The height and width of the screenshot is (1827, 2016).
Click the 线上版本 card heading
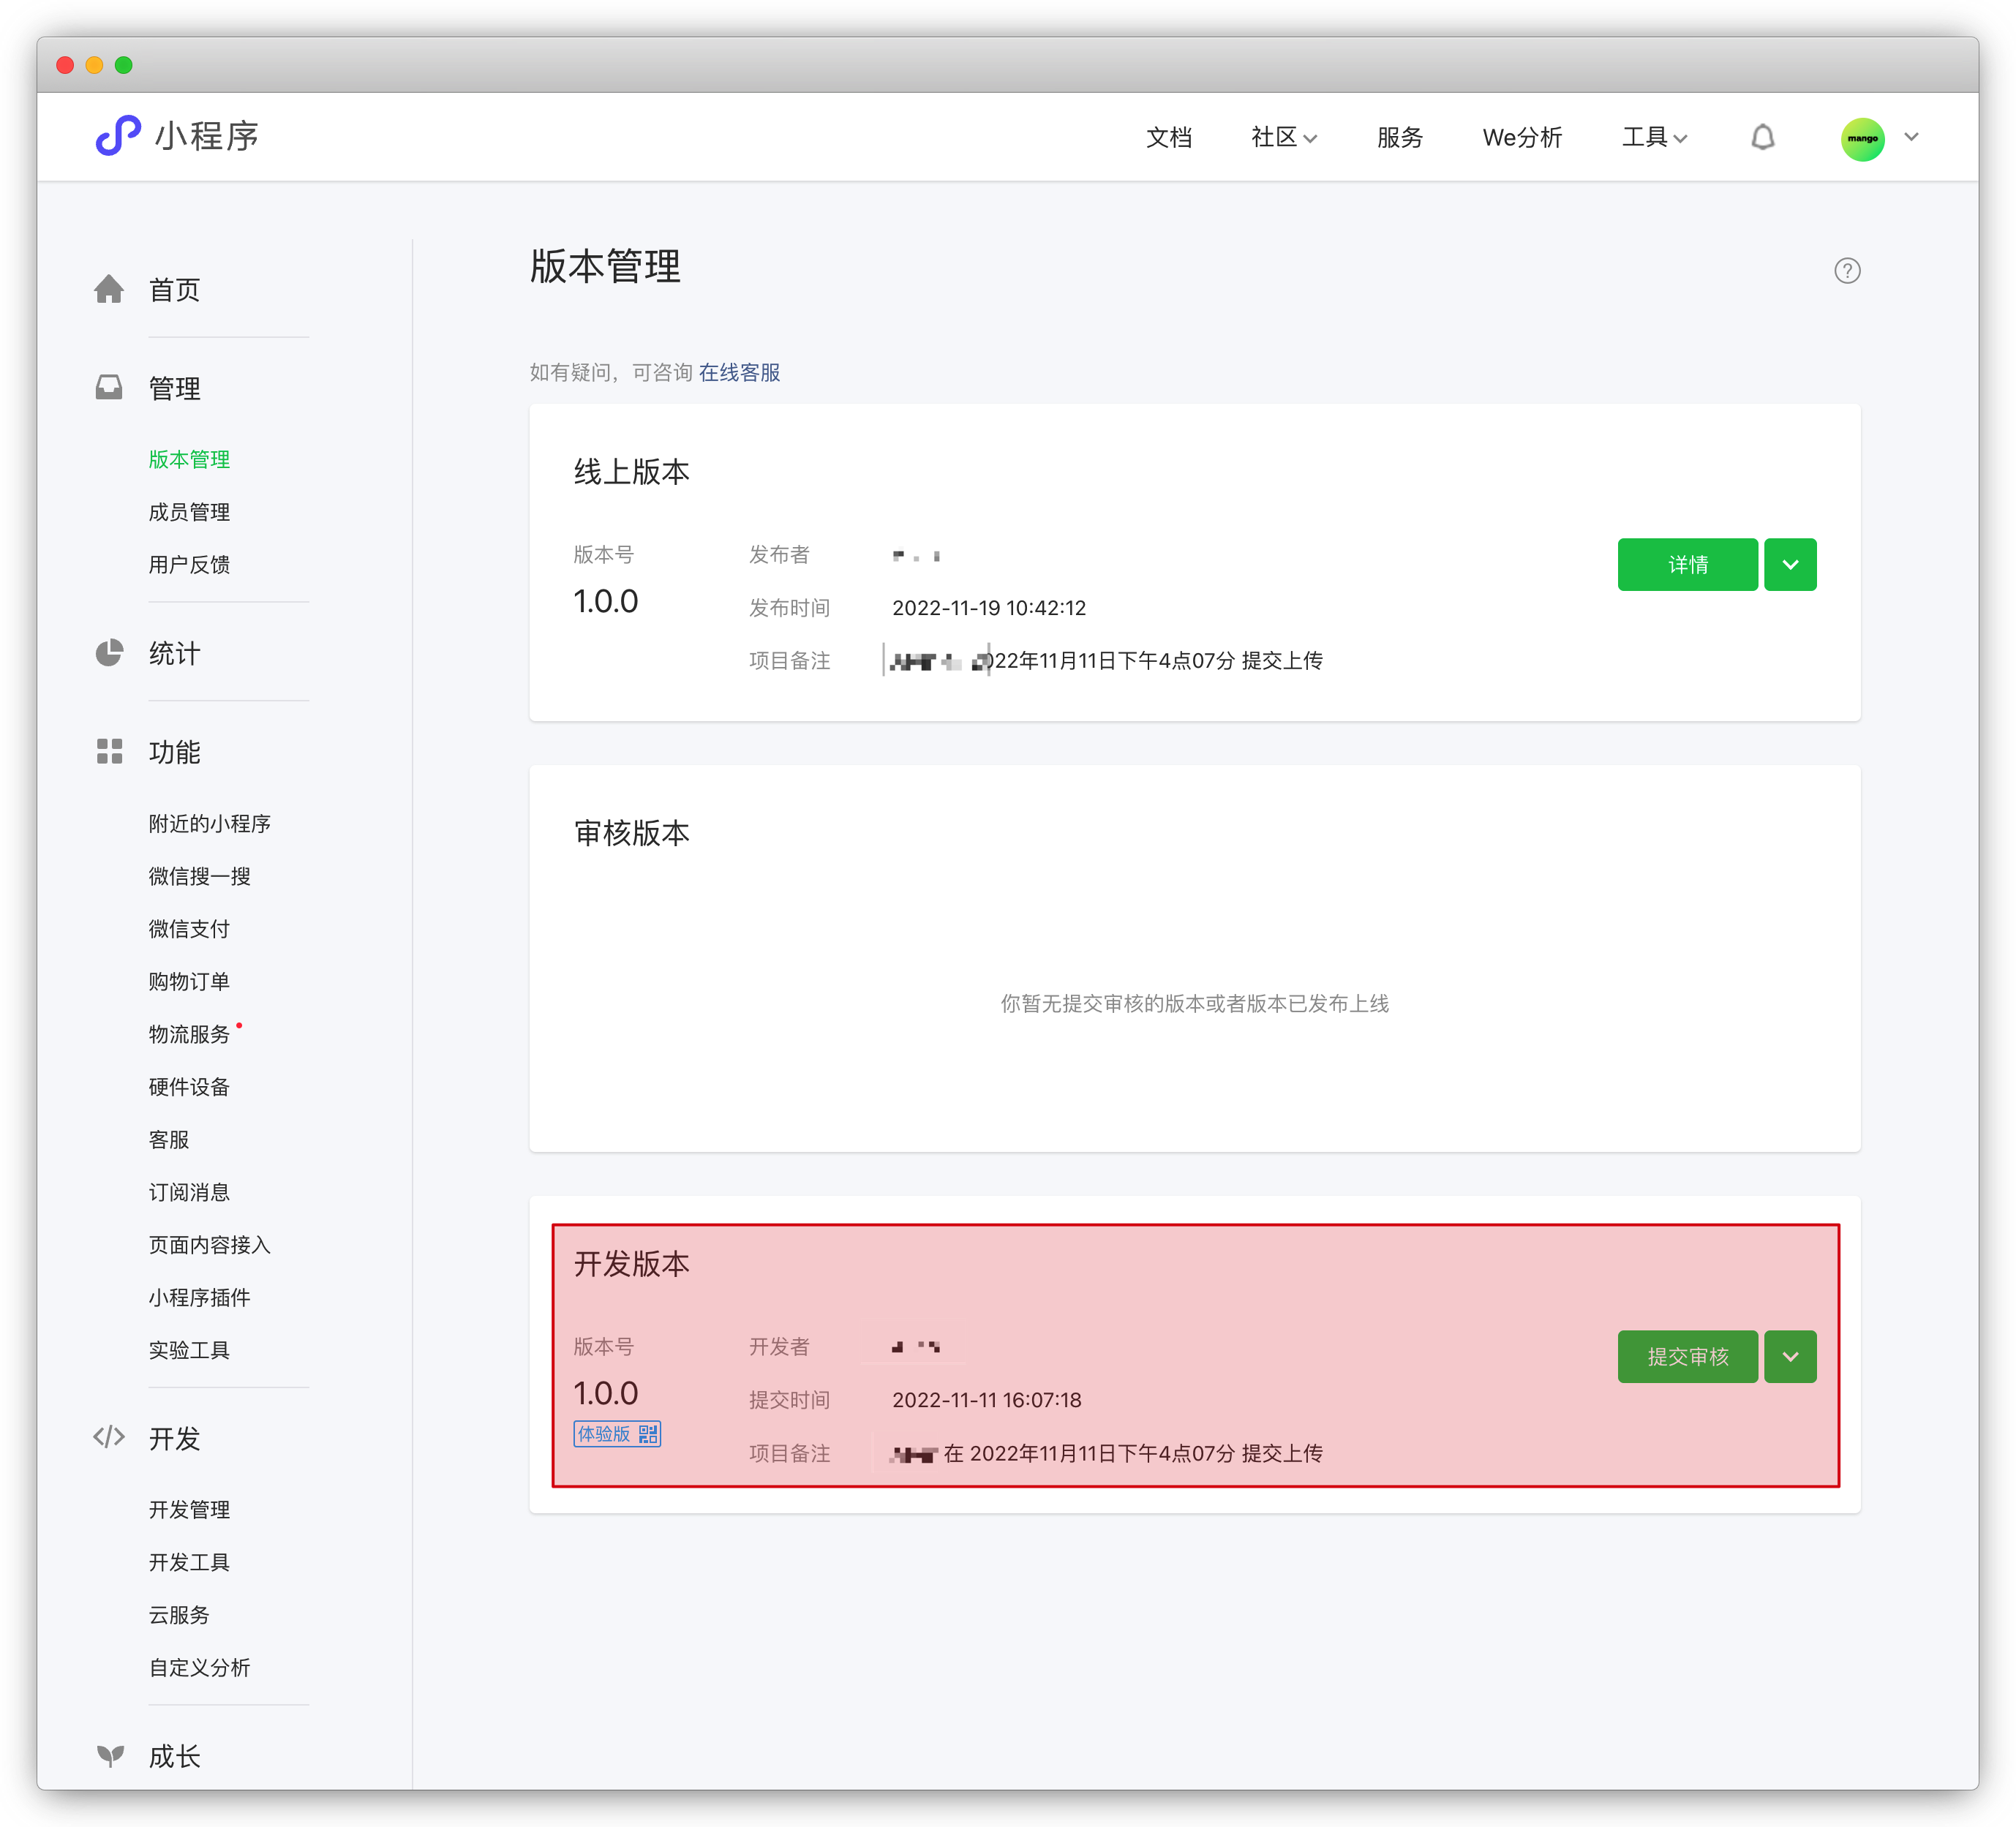pyautogui.click(x=631, y=471)
